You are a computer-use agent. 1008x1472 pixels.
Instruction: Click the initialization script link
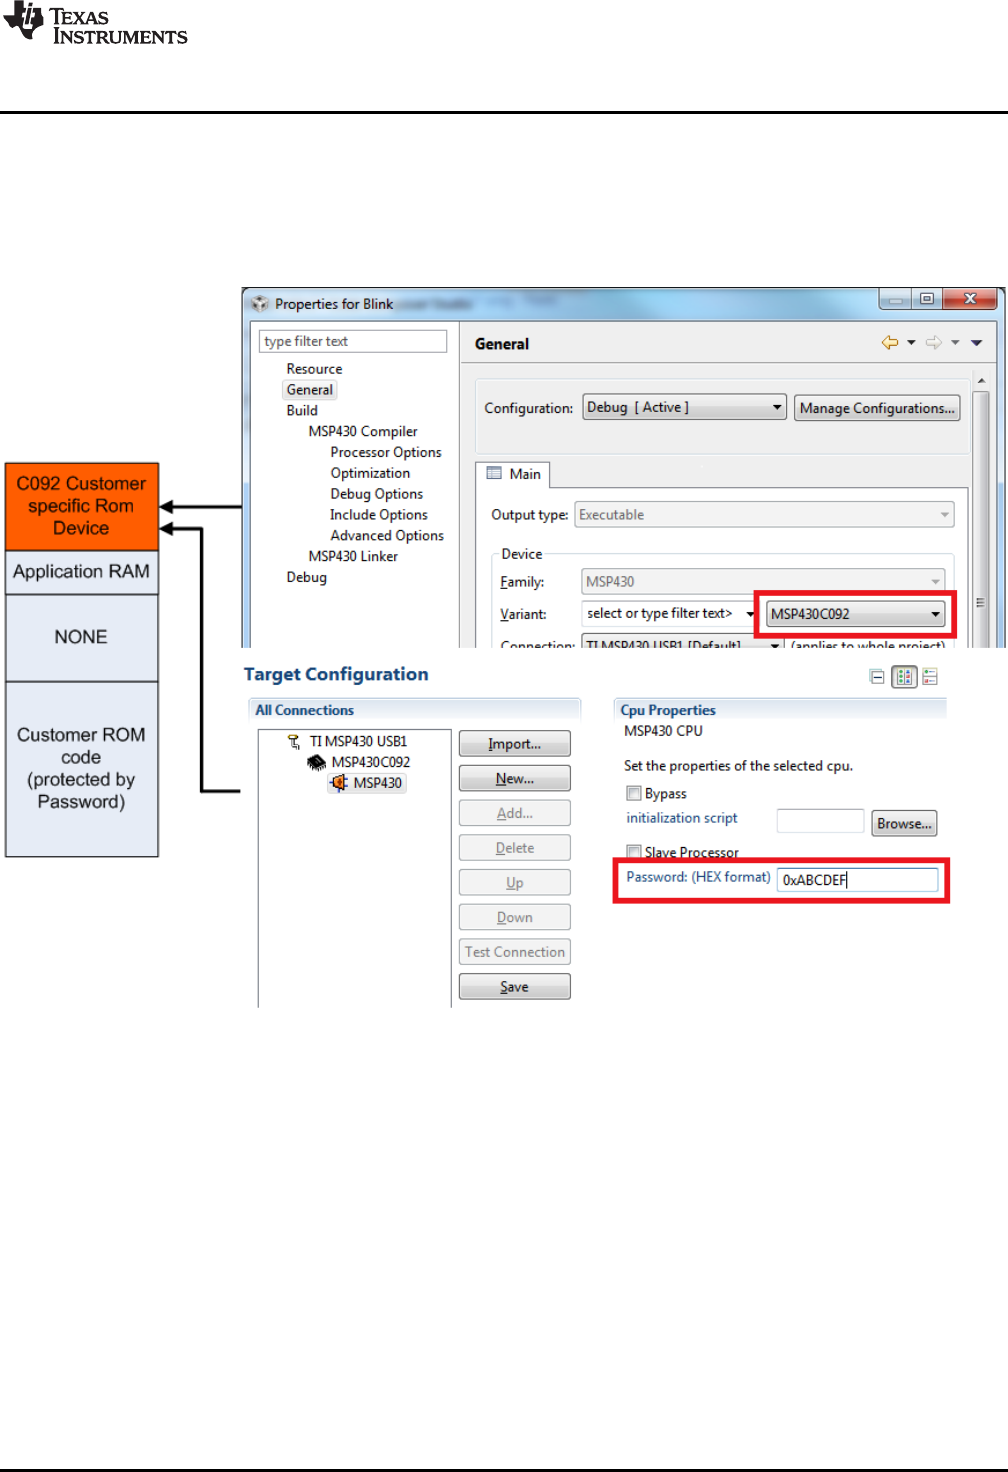(682, 818)
